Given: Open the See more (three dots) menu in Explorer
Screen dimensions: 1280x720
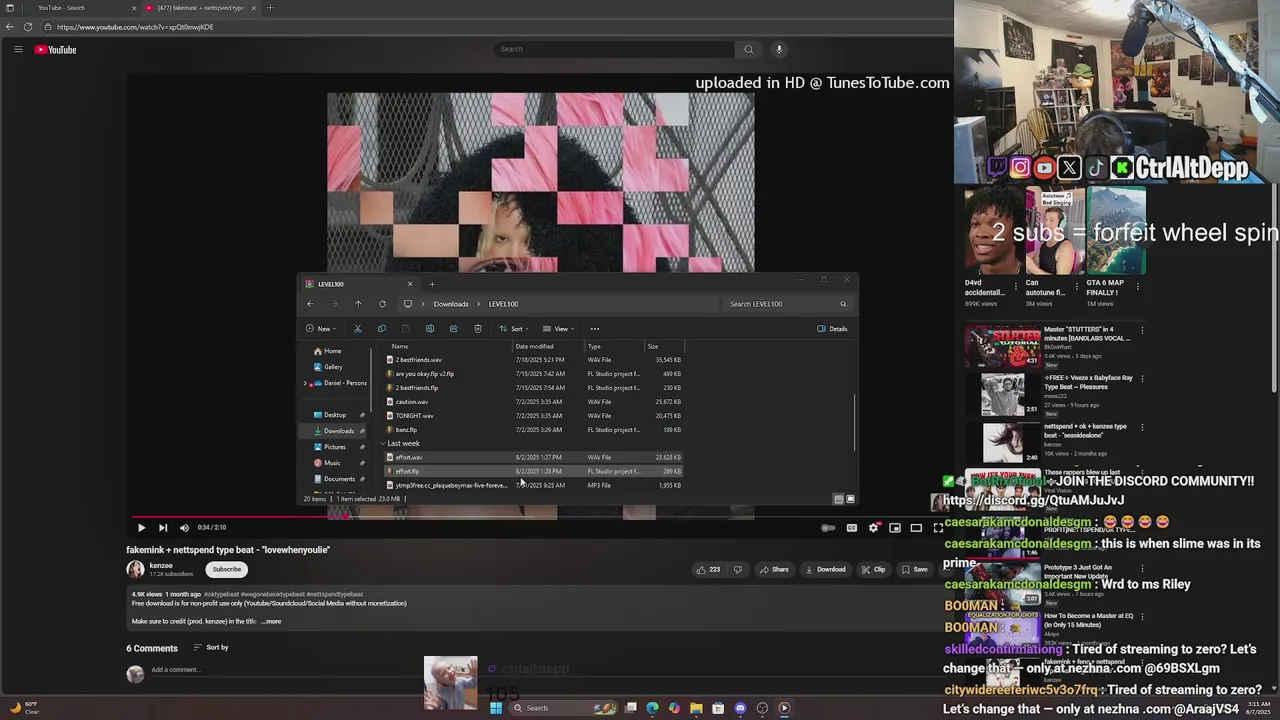Looking at the screenshot, I should pyautogui.click(x=595, y=329).
